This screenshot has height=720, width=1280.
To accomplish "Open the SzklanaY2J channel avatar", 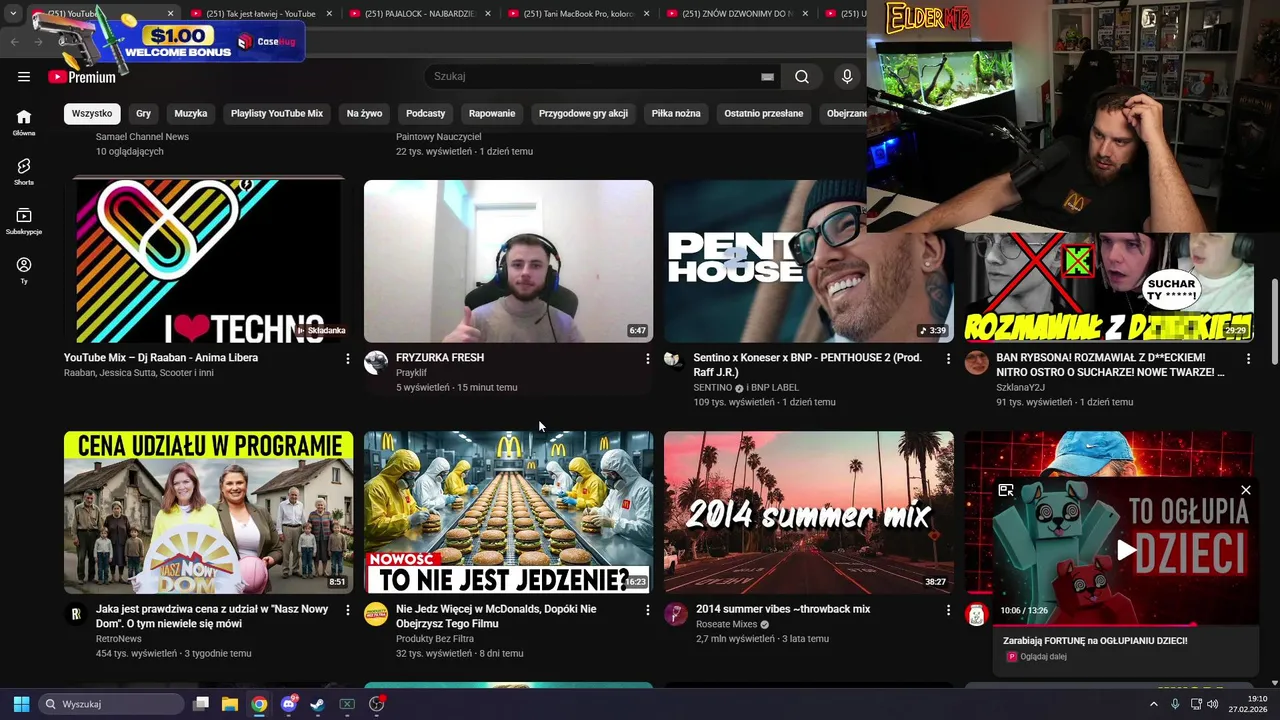I will (976, 362).
